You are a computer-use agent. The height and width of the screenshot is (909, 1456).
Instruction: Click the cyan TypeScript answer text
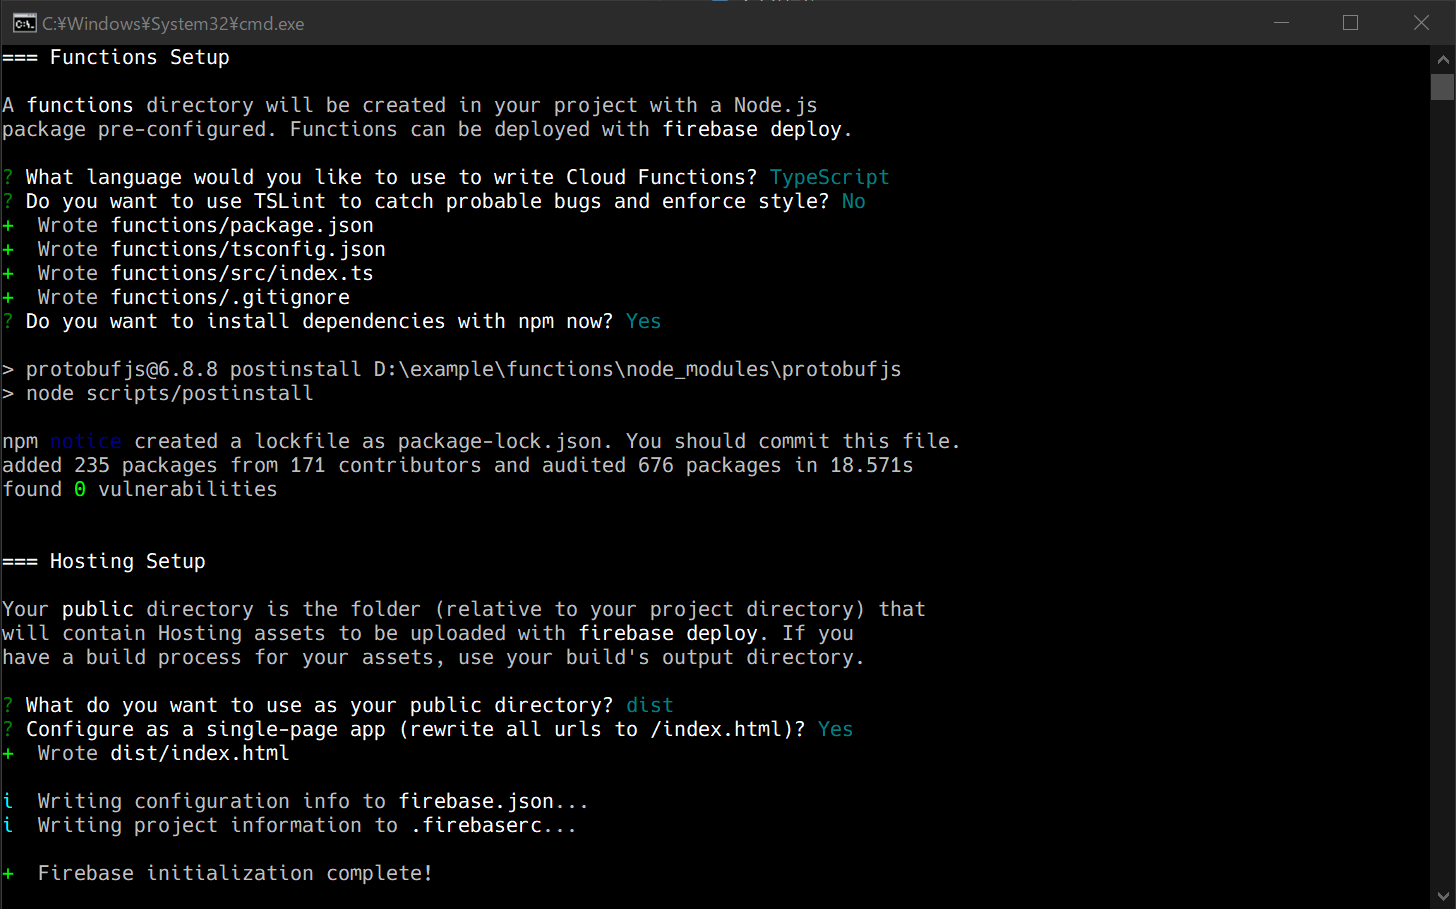[829, 177]
